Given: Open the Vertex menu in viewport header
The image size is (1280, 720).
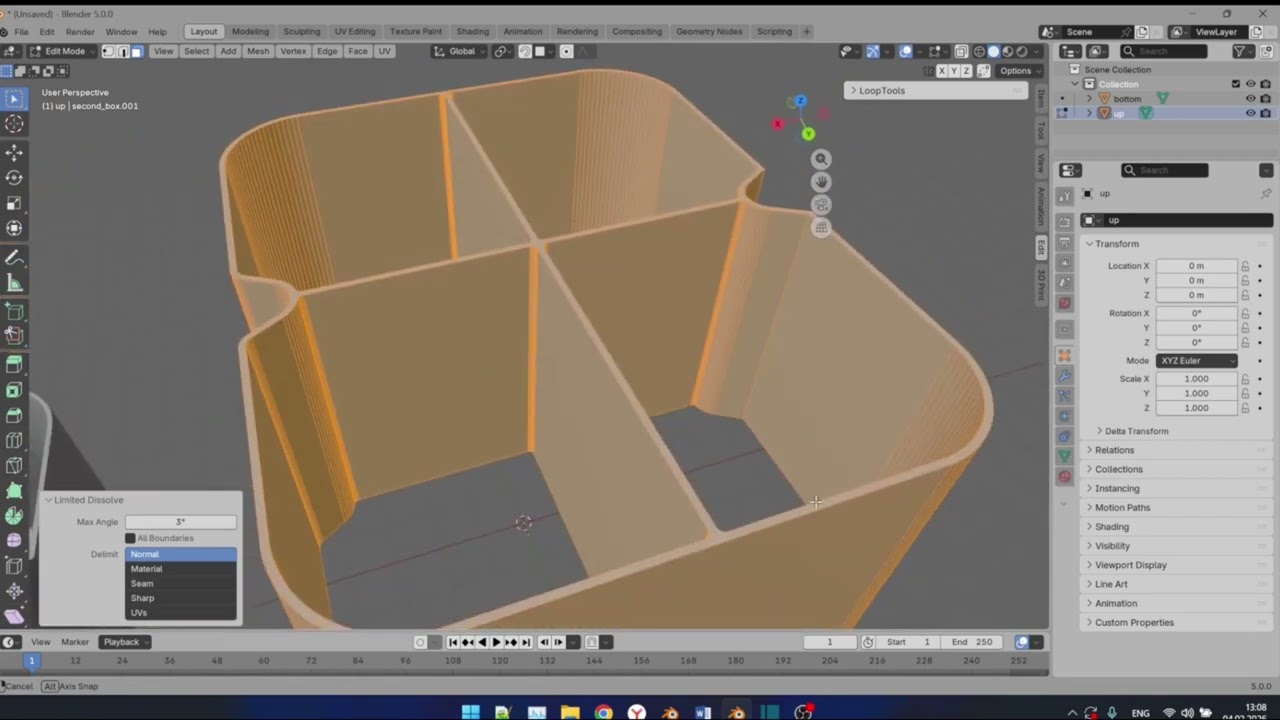Looking at the screenshot, I should tap(293, 51).
